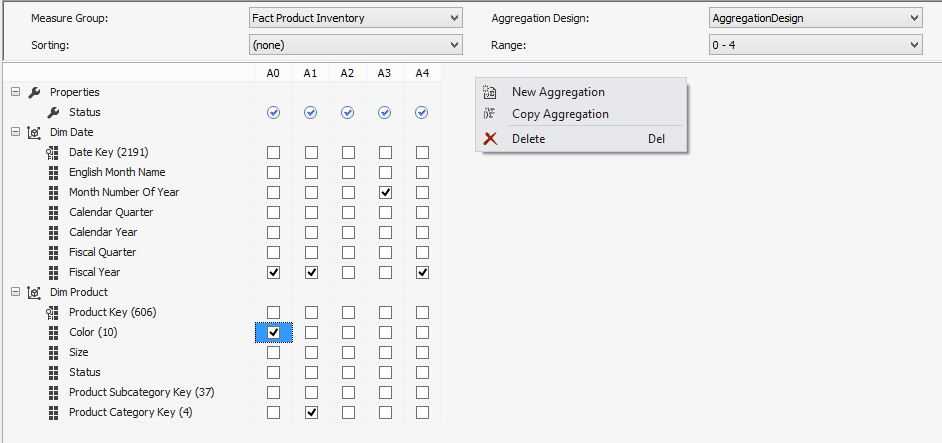Click the Date Key attribute icon
Image resolution: width=942 pixels, height=443 pixels.
[53, 152]
